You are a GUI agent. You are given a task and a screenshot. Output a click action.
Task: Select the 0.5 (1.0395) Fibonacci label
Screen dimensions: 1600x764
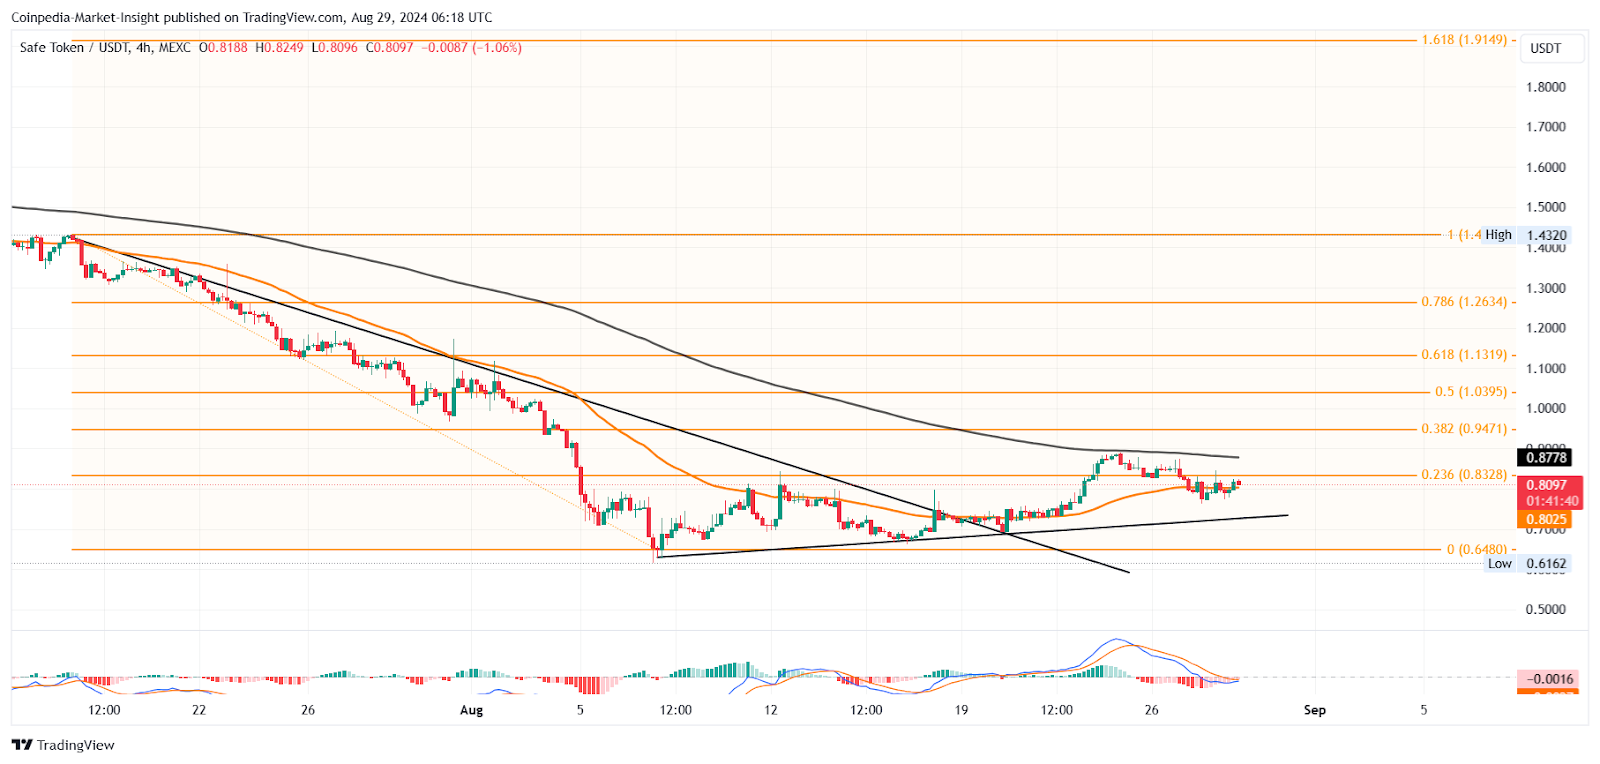(1471, 391)
